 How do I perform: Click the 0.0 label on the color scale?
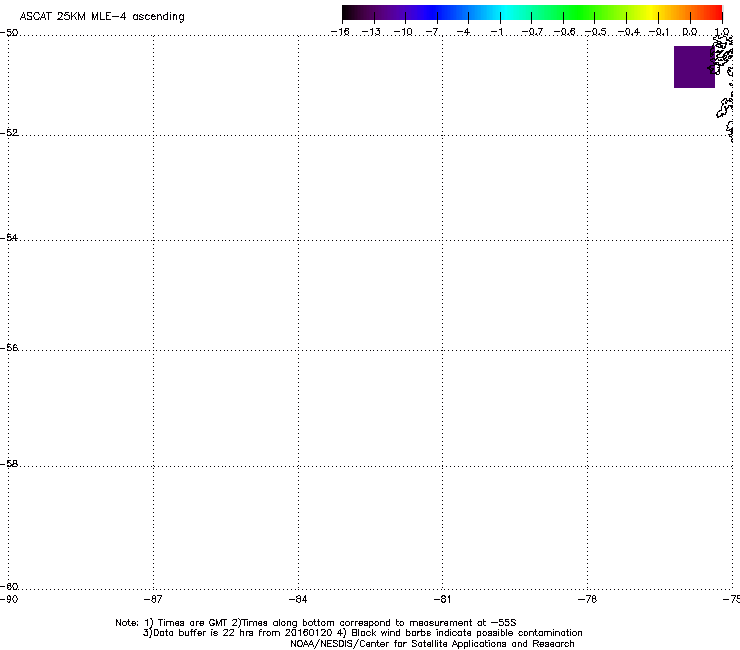[690, 32]
